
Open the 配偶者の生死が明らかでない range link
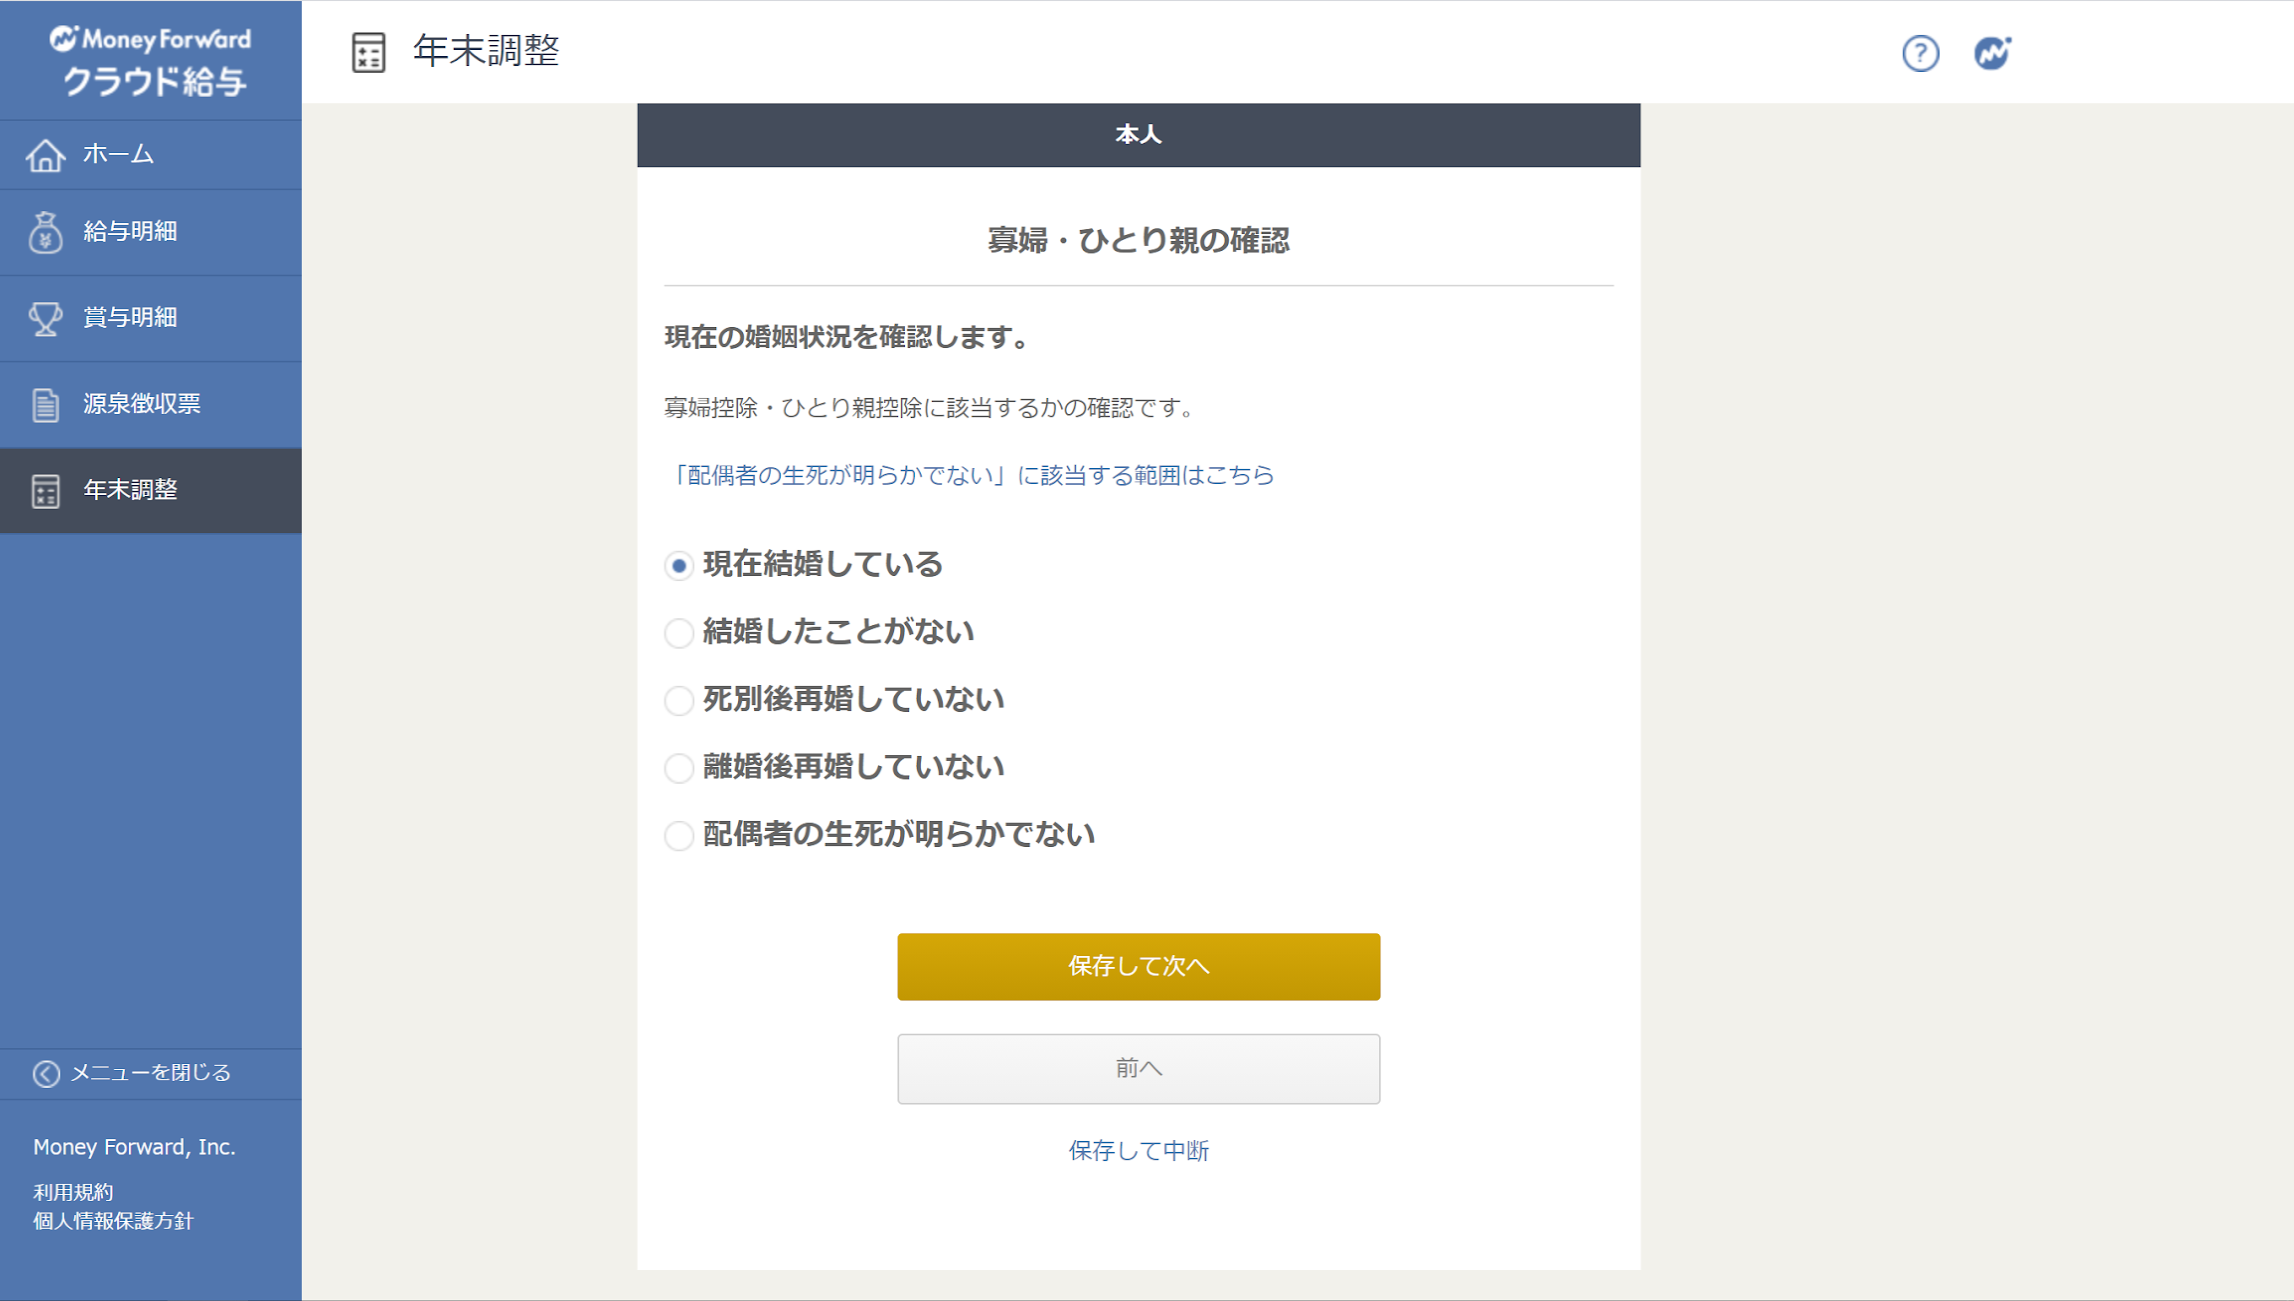969,475
